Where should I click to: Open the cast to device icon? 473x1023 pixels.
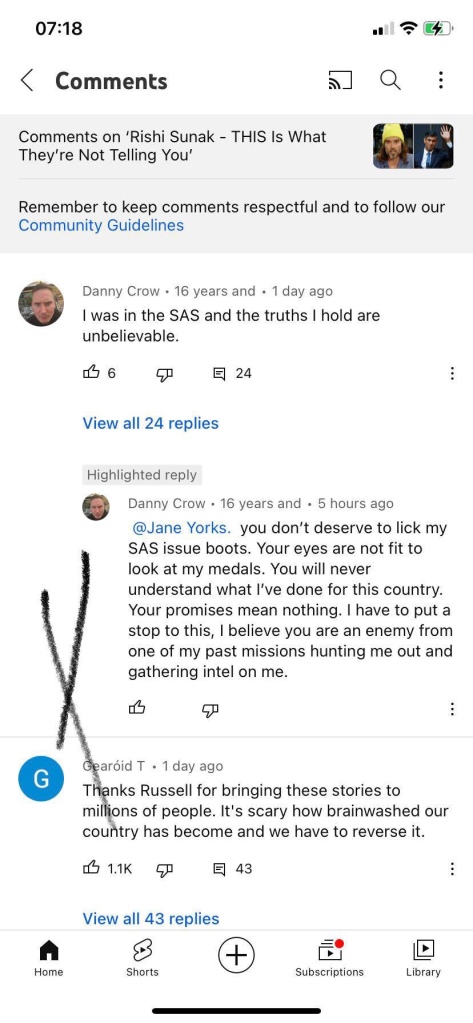[x=339, y=80]
